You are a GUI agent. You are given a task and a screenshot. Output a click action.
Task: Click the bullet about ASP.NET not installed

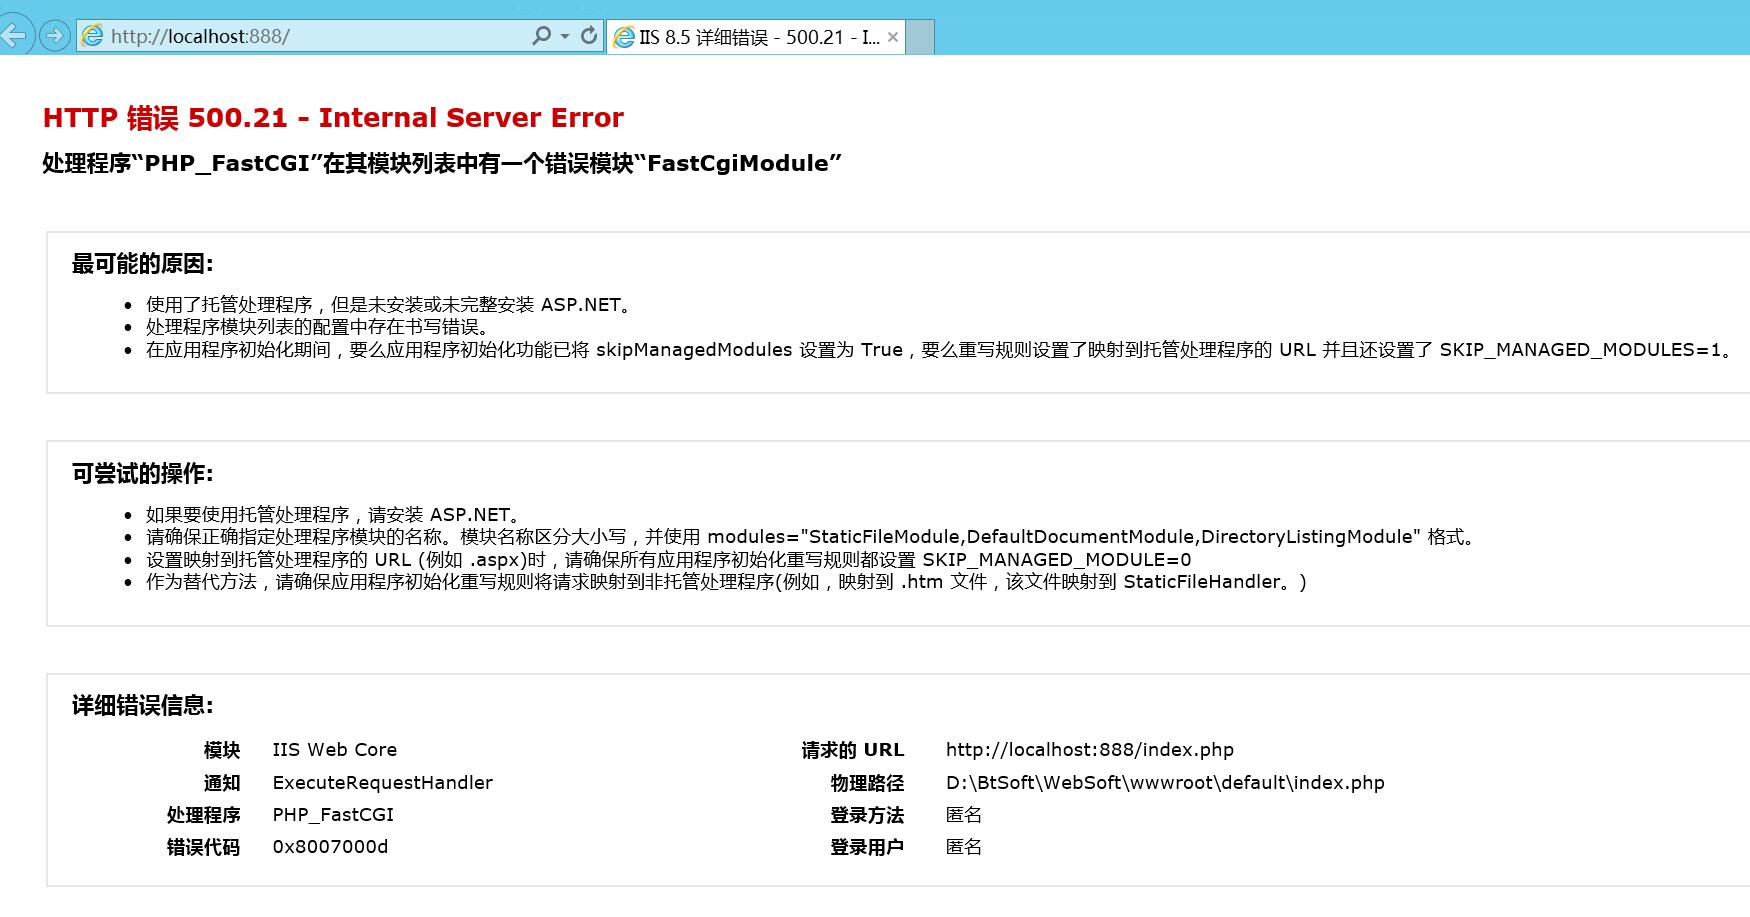[x=391, y=305]
